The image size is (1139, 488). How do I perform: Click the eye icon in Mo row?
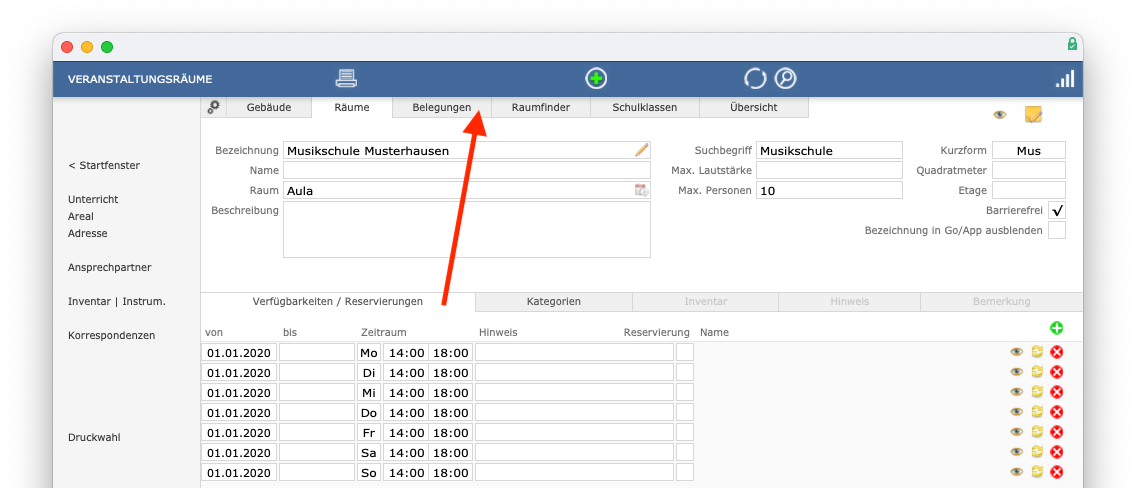pos(1016,352)
